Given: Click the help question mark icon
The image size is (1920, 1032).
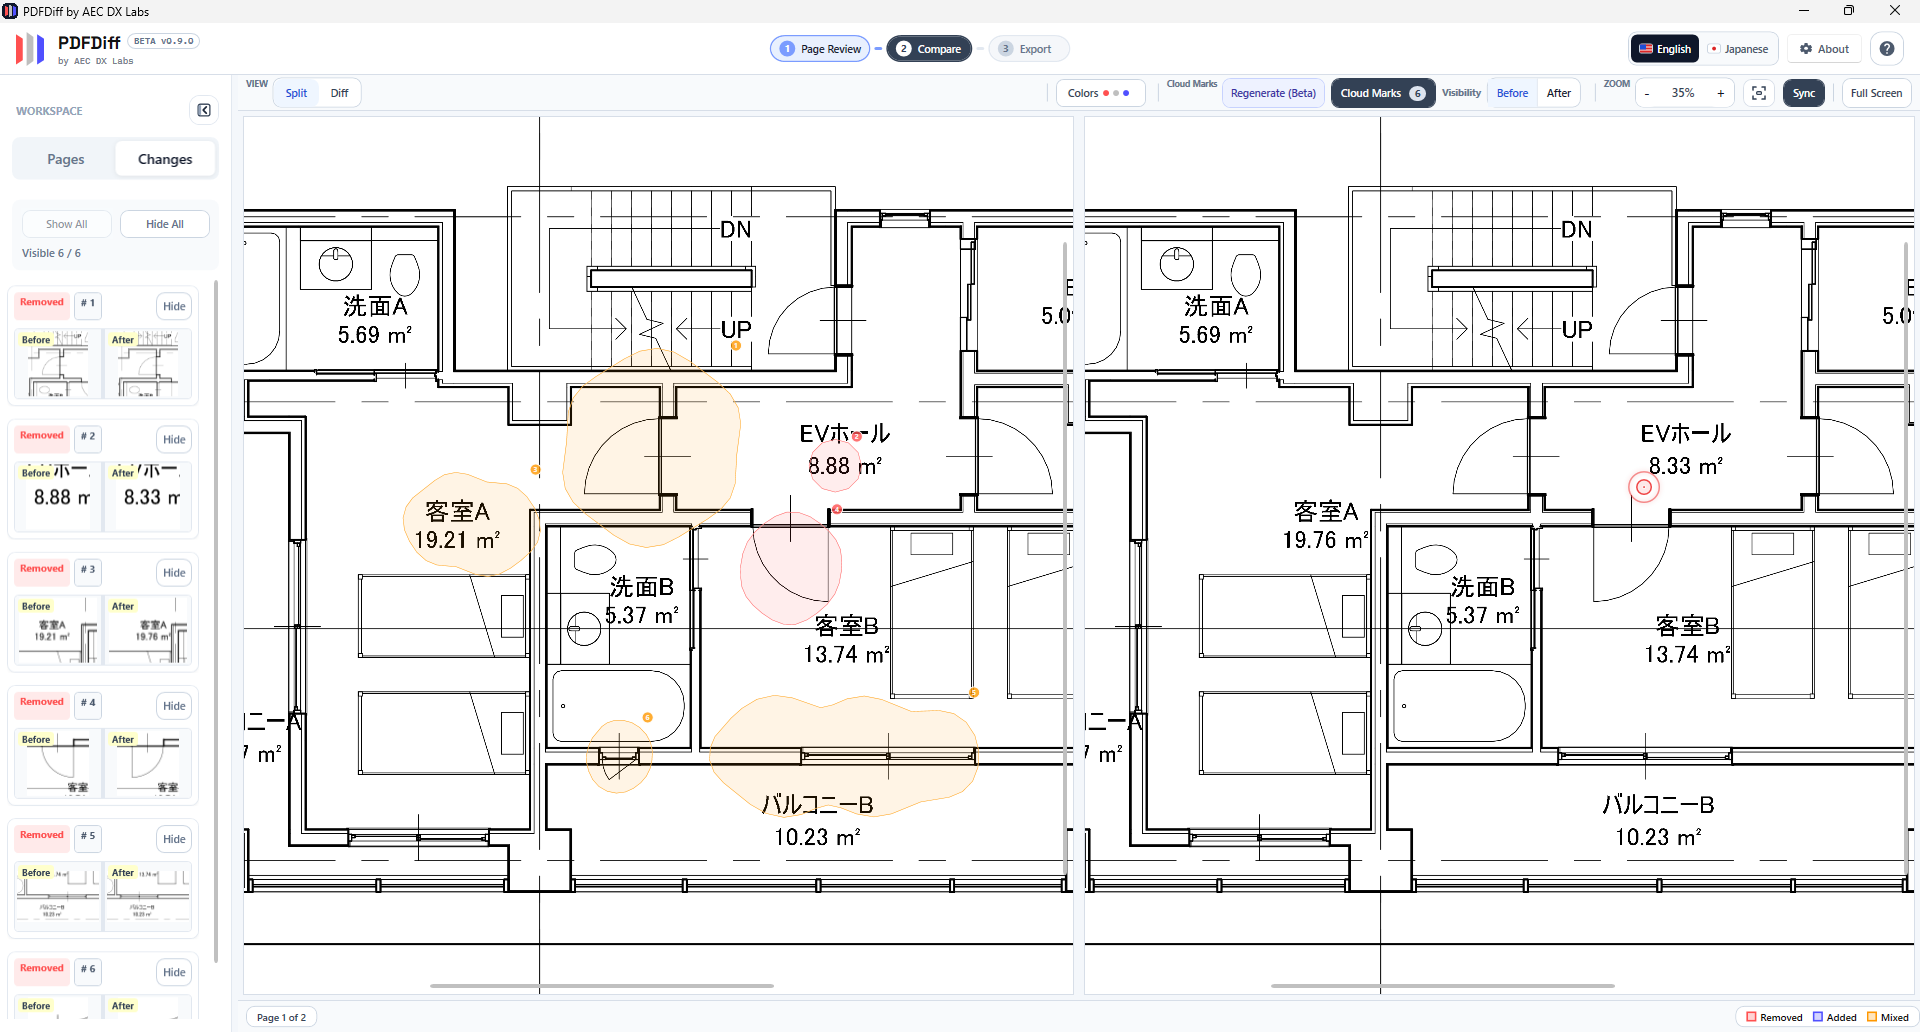Looking at the screenshot, I should pyautogui.click(x=1888, y=48).
